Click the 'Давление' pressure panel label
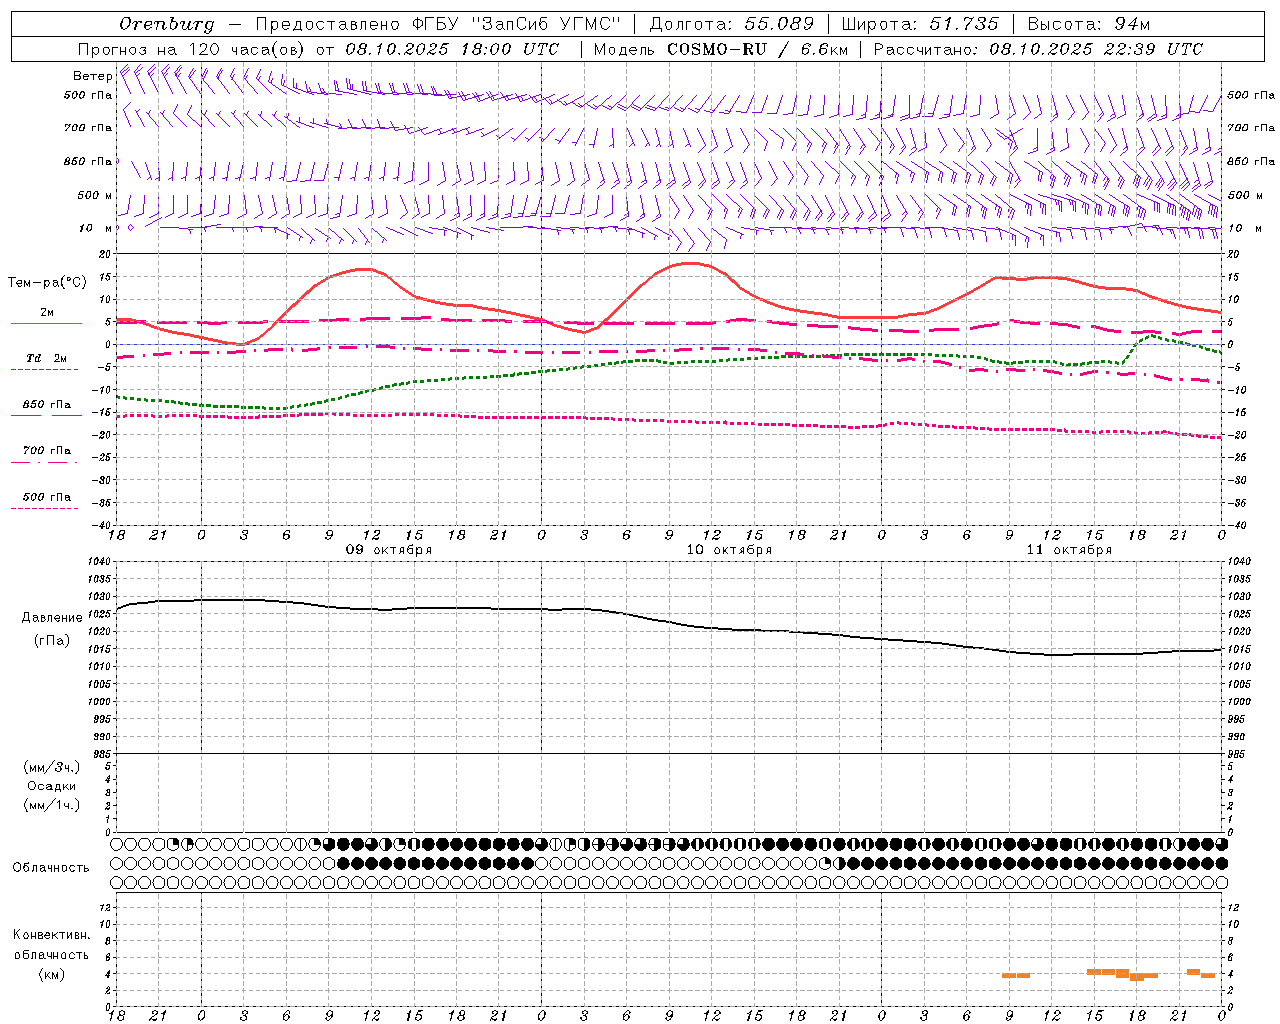This screenshot has height=1024, width=1280. [x=52, y=618]
